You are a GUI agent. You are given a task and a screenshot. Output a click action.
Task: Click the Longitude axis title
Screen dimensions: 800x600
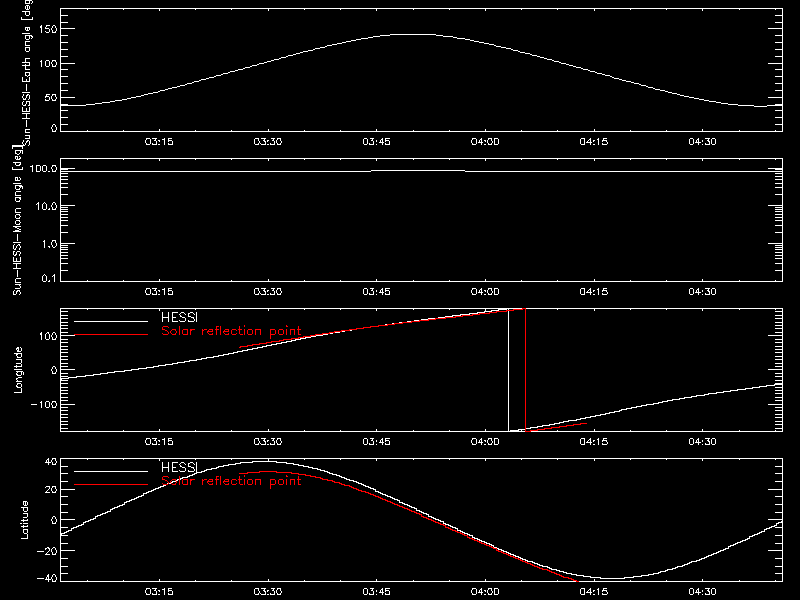coord(18,370)
